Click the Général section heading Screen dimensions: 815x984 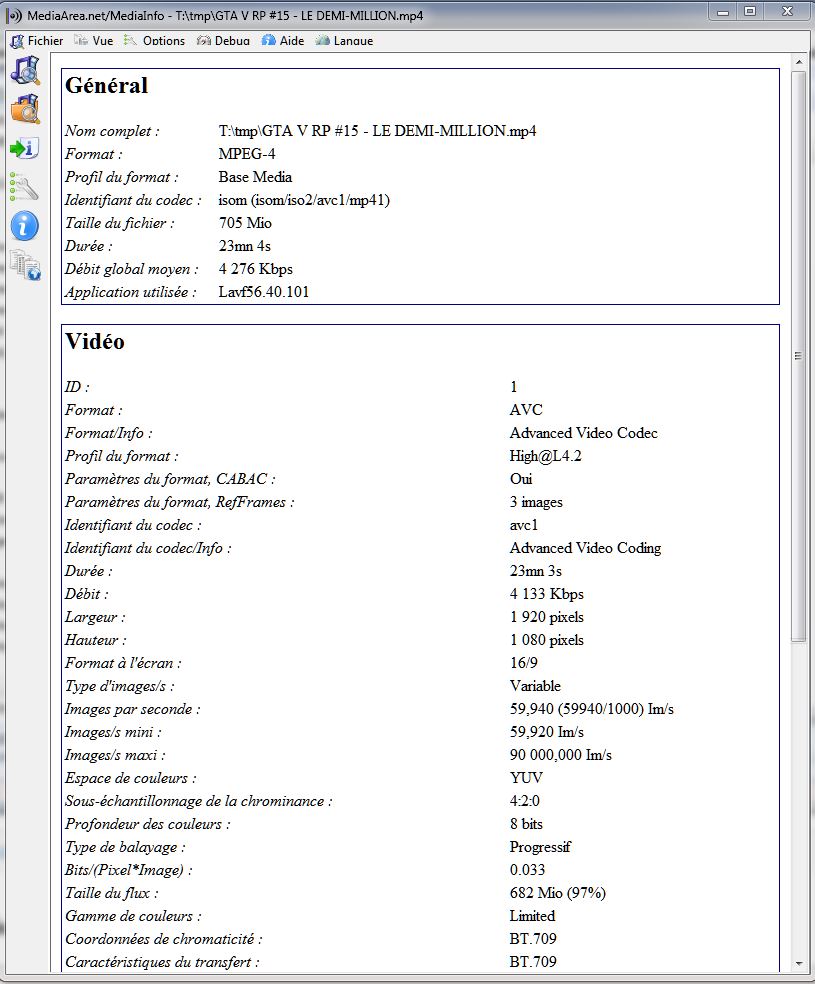pos(107,85)
